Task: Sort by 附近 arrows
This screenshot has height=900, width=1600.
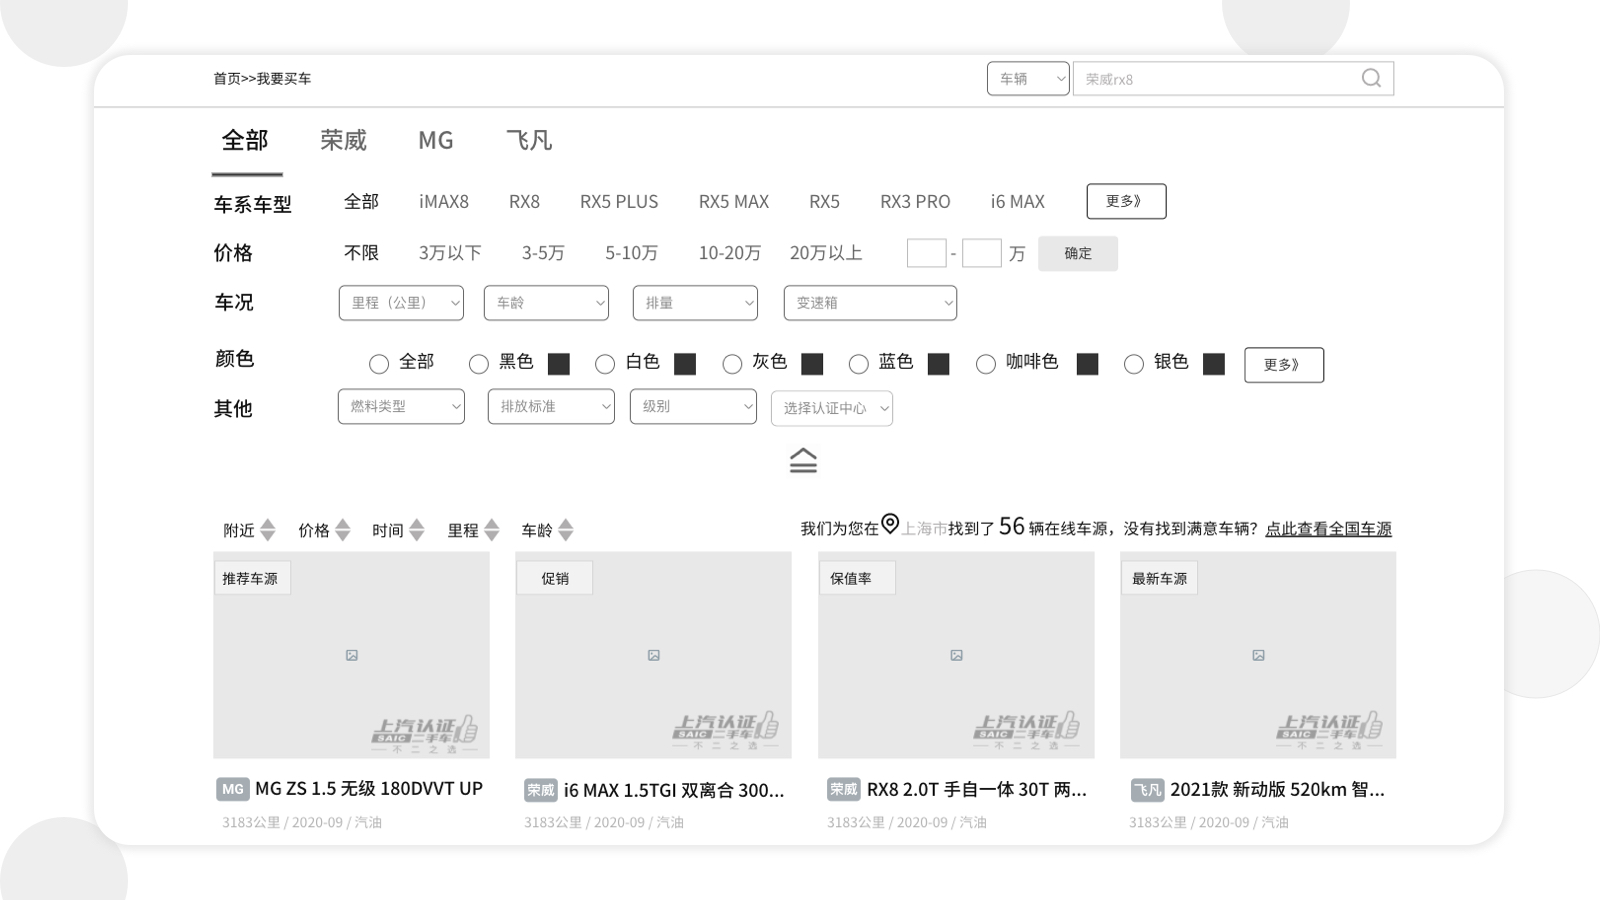Action: [267, 530]
